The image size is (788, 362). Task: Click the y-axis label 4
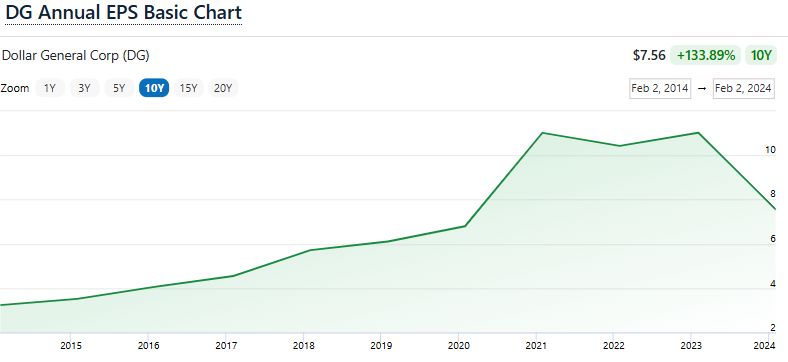(x=773, y=283)
